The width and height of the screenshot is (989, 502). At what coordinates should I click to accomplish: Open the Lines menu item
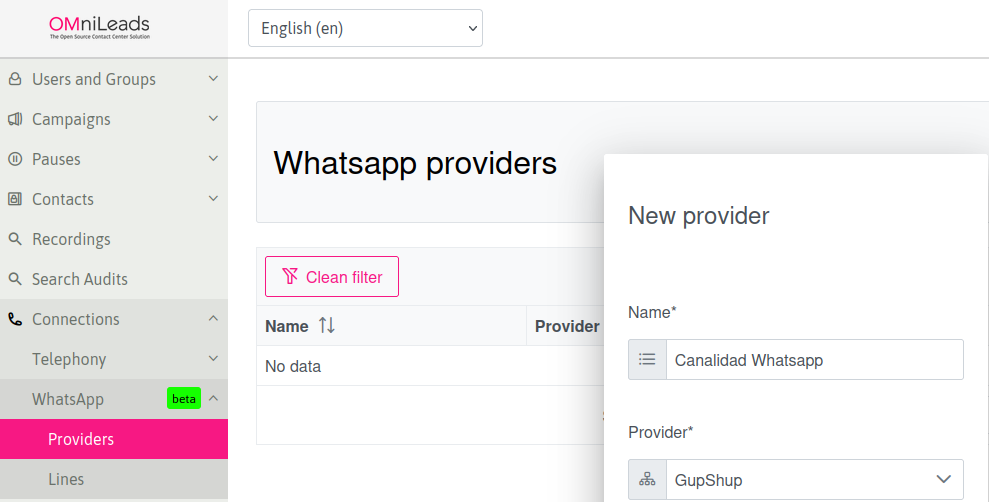114,479
